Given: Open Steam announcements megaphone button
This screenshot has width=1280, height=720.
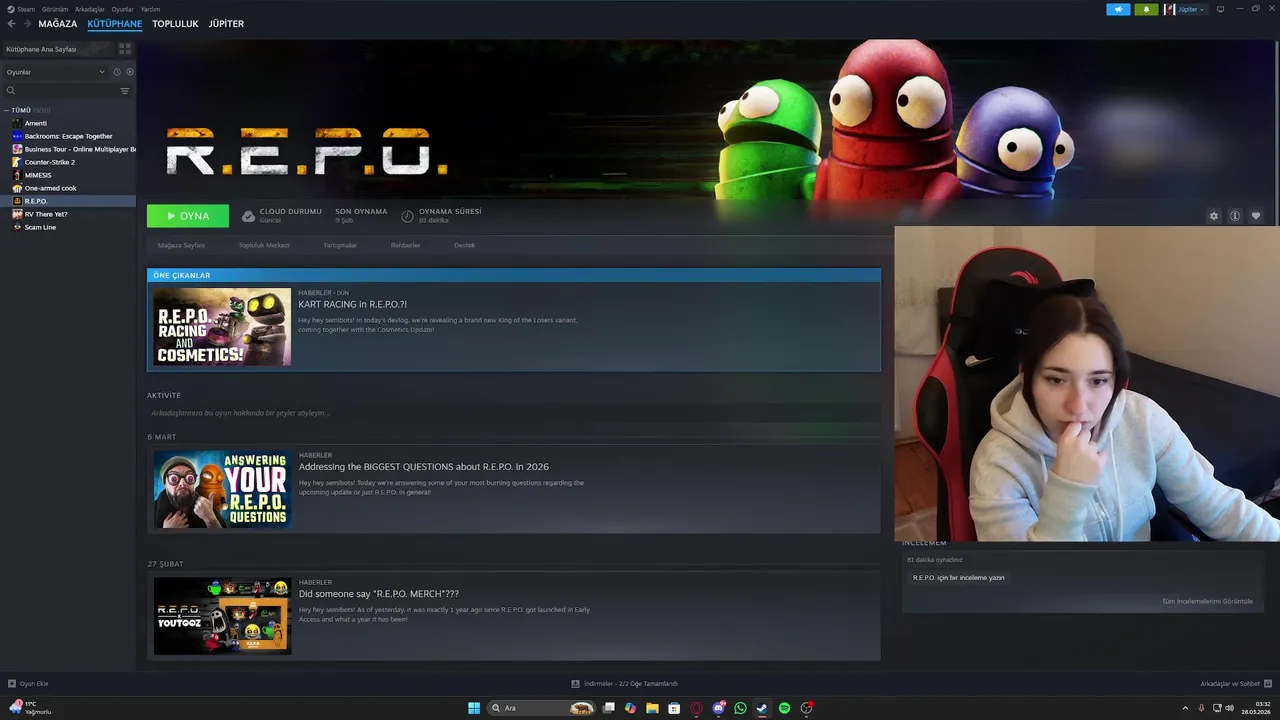Looking at the screenshot, I should [x=1118, y=9].
